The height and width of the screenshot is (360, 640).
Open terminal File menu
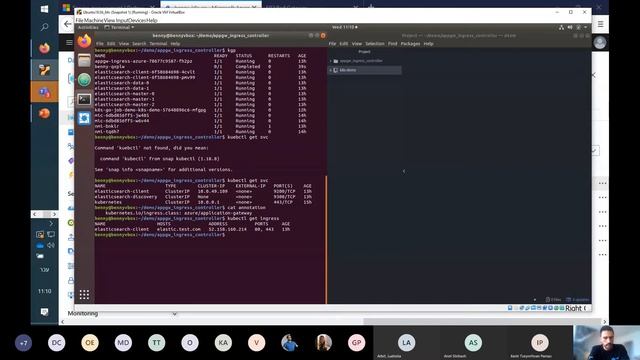[100, 44]
